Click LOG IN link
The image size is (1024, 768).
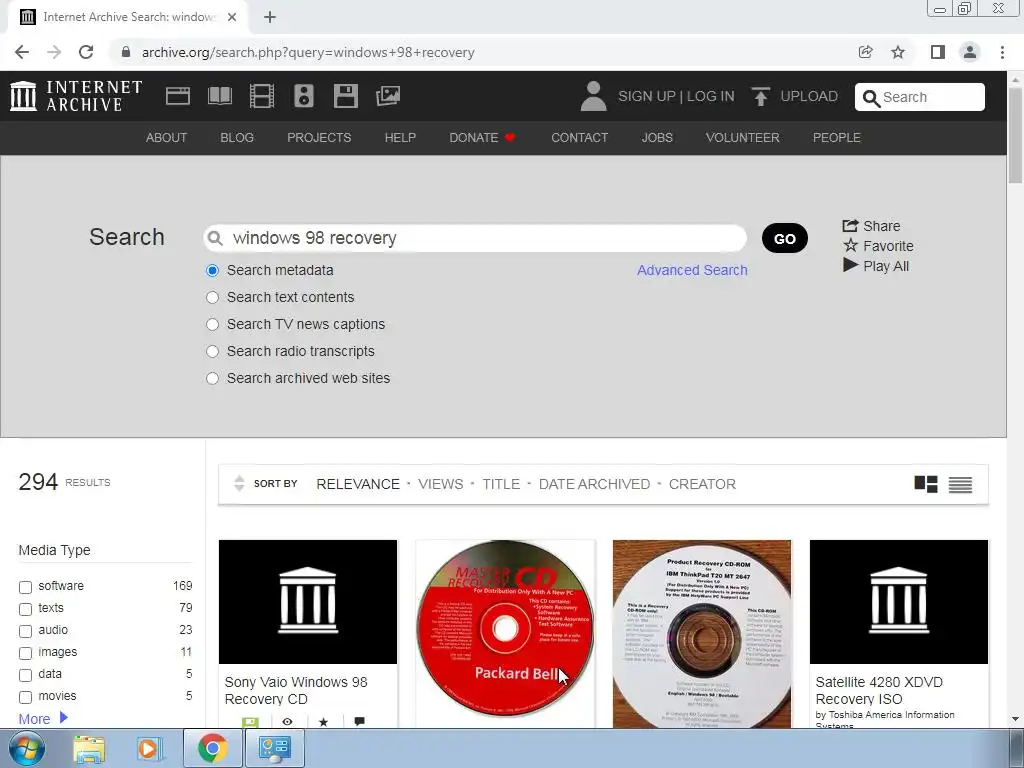(x=711, y=96)
